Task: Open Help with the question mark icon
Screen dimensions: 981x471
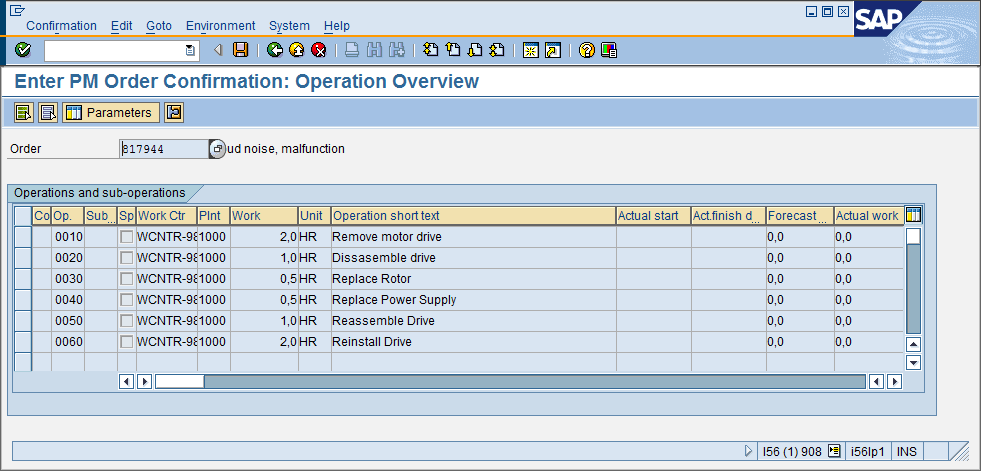Action: point(587,50)
